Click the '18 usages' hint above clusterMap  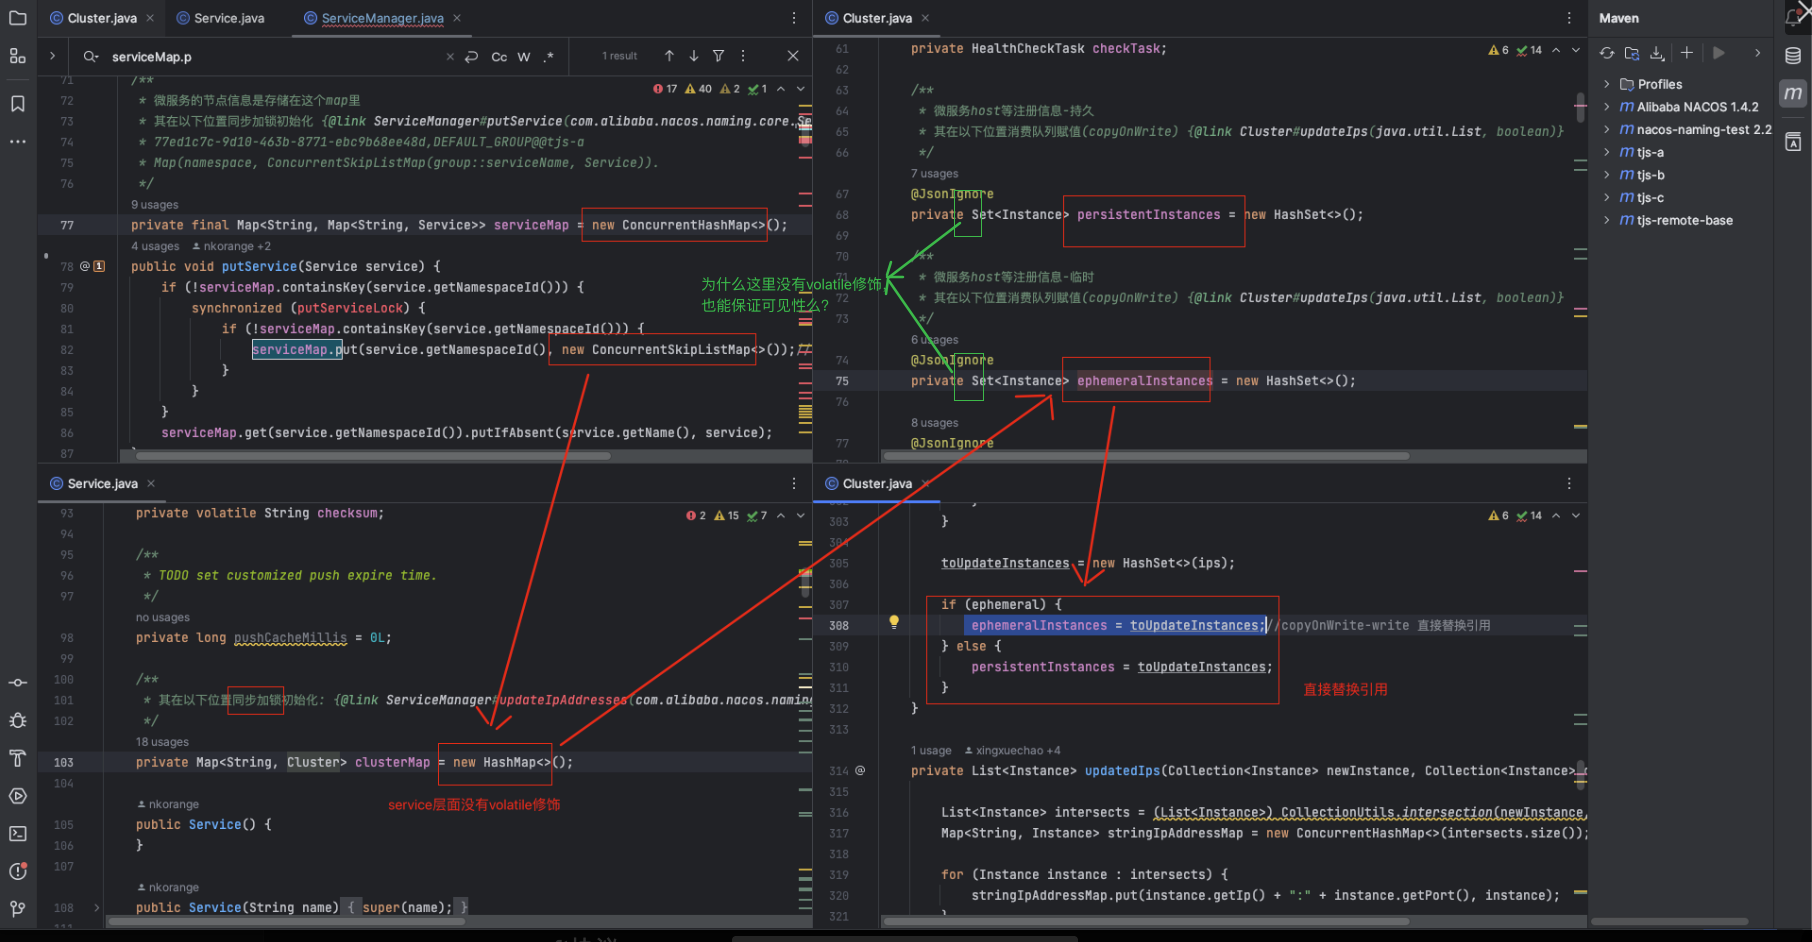coord(162,742)
